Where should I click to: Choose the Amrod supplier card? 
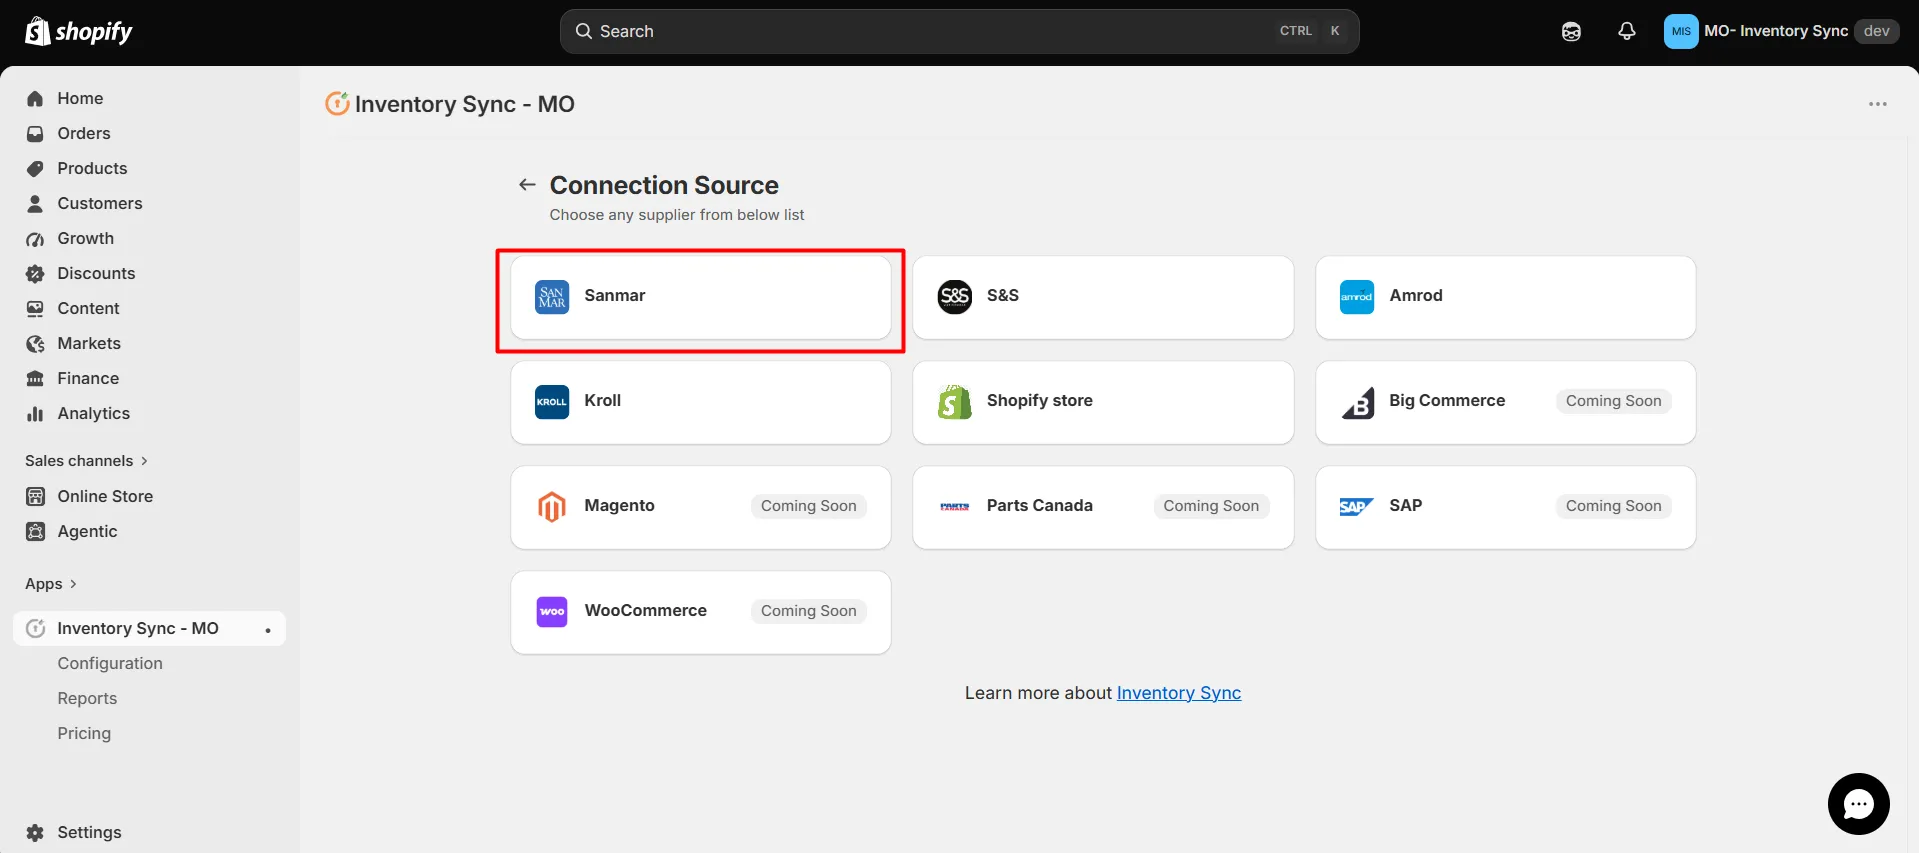click(1505, 297)
